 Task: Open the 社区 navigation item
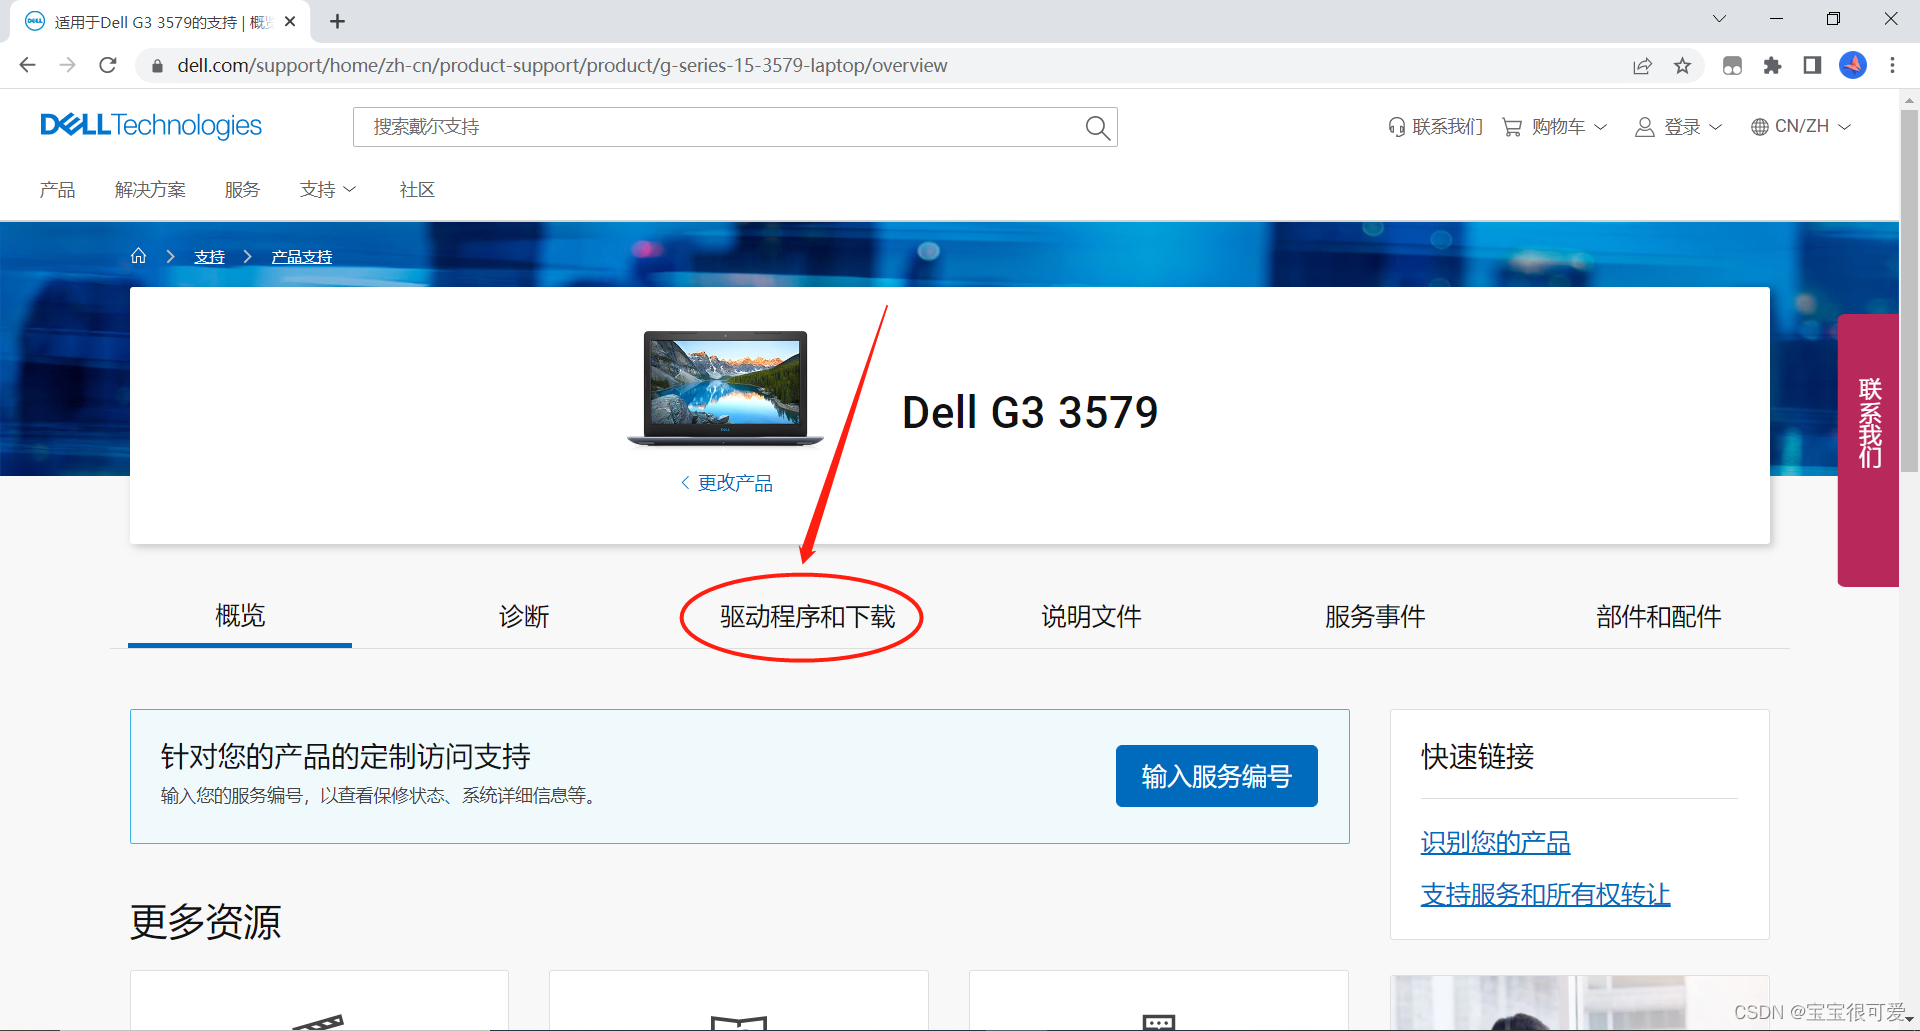coord(417,189)
